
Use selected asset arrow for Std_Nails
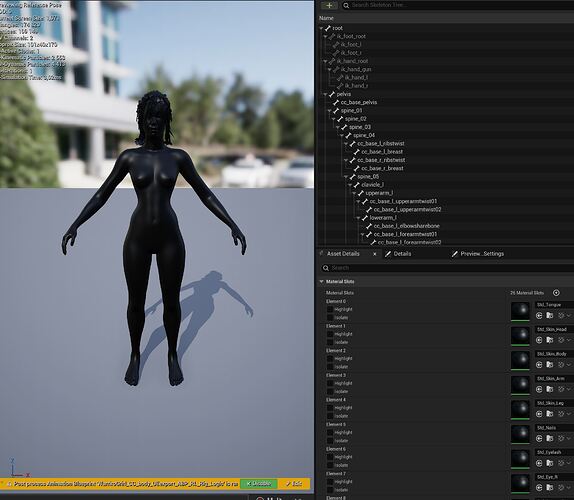click(539, 438)
